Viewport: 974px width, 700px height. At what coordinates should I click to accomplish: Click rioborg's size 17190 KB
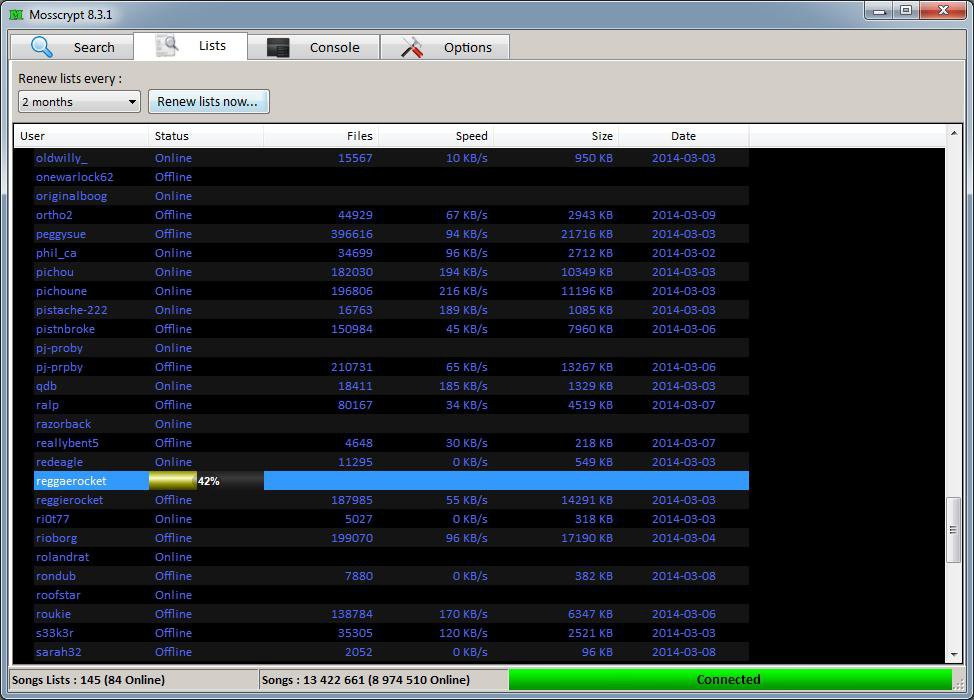click(587, 538)
